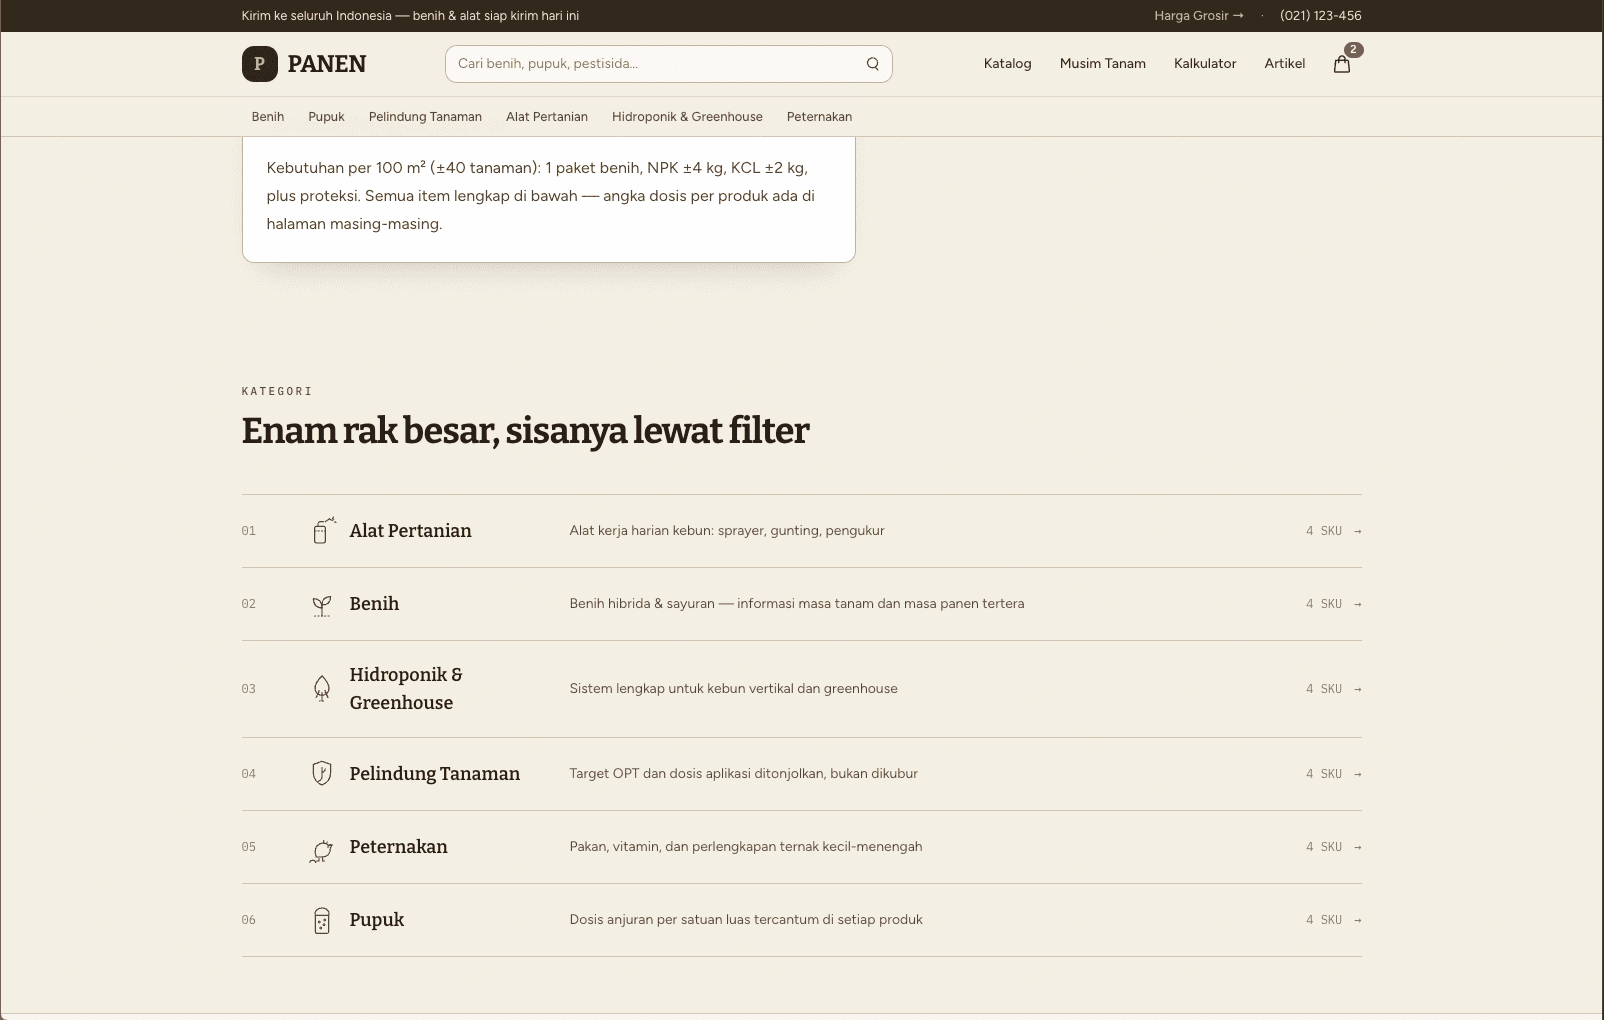The image size is (1604, 1020).
Task: Click the Pupuk fertilizer bag icon
Action: point(322,920)
